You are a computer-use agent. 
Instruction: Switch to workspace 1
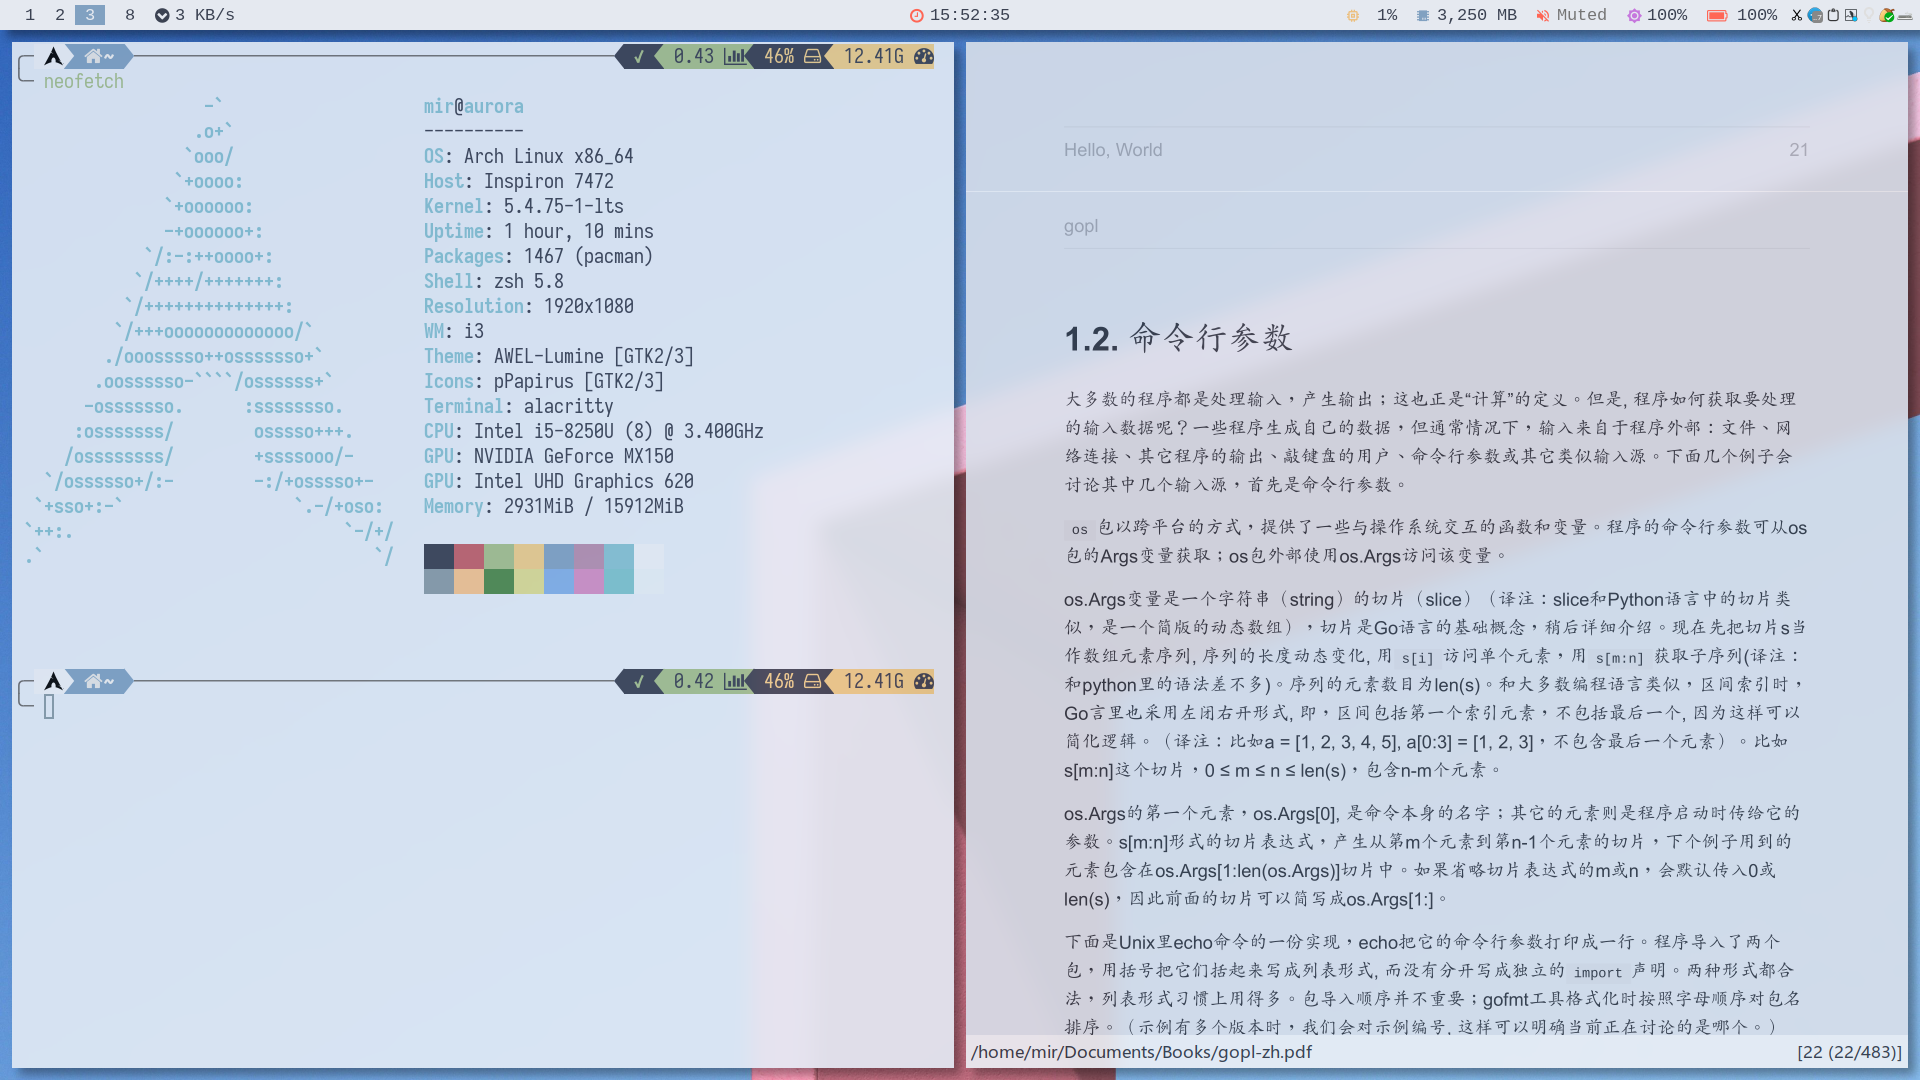[x=30, y=15]
